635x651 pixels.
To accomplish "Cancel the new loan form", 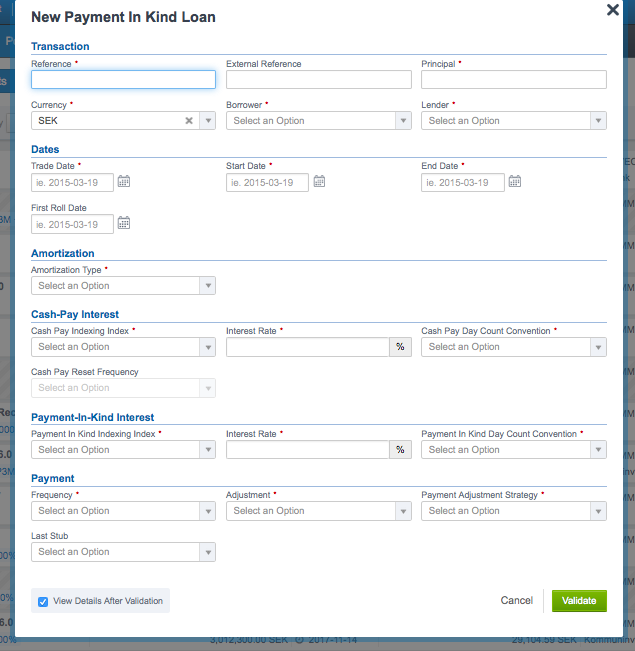I will tap(516, 601).
